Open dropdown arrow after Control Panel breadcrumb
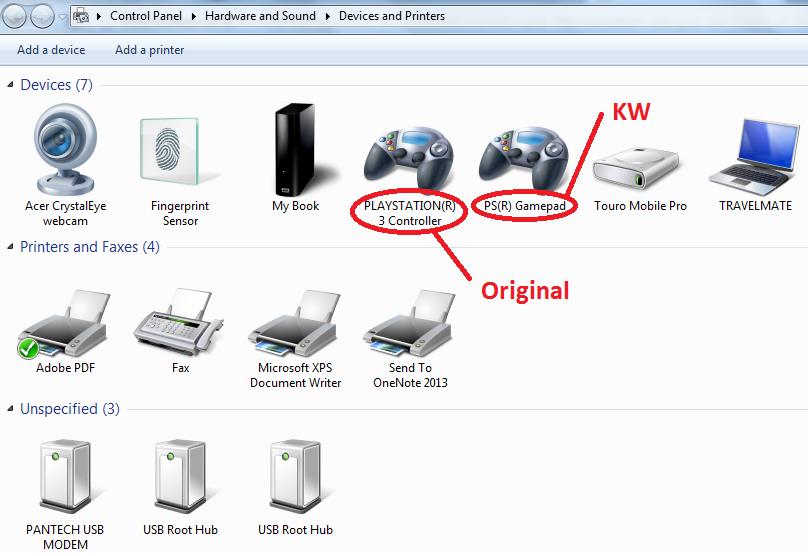 point(194,16)
